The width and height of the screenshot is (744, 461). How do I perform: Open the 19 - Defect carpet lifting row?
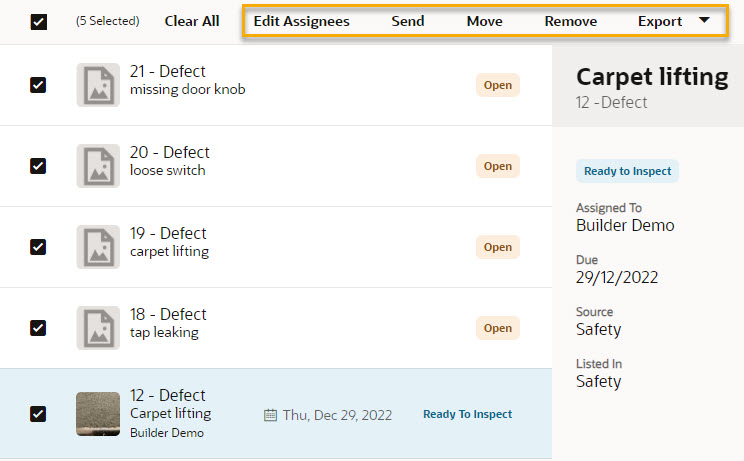(x=276, y=247)
